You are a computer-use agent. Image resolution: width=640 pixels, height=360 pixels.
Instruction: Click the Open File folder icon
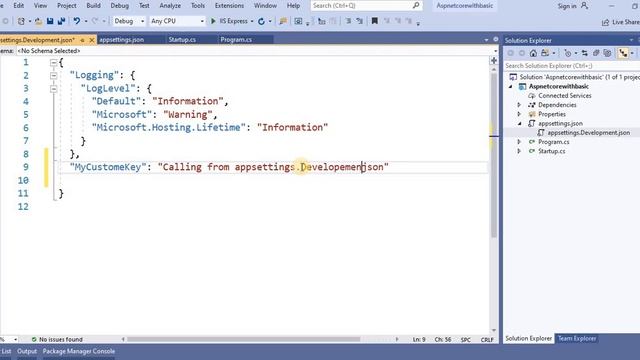[x=38, y=21]
